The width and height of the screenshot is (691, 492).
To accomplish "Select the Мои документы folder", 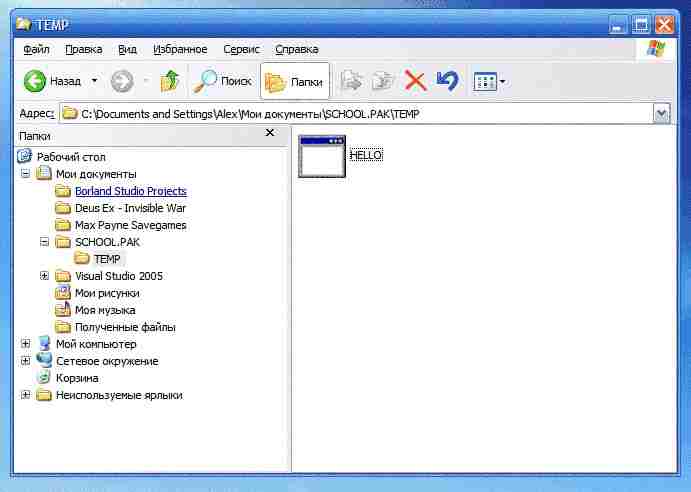I will point(96,174).
